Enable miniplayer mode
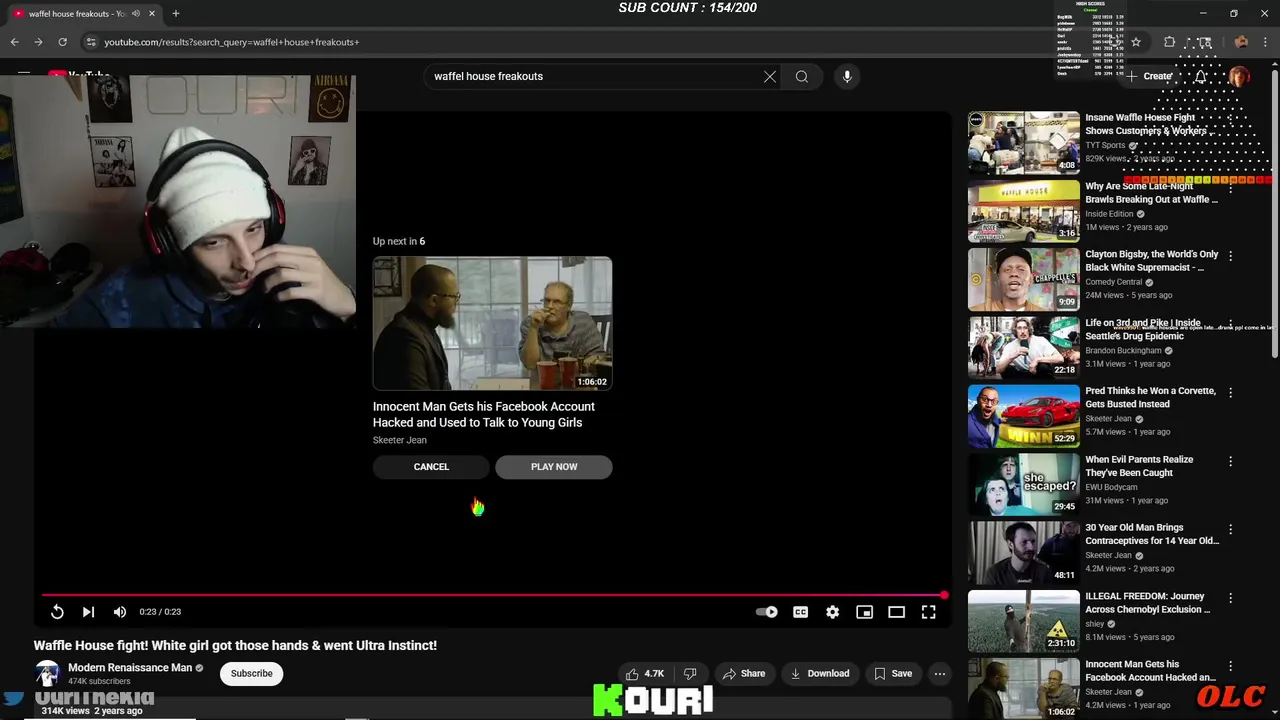Image resolution: width=1280 pixels, height=720 pixels. 864,612
